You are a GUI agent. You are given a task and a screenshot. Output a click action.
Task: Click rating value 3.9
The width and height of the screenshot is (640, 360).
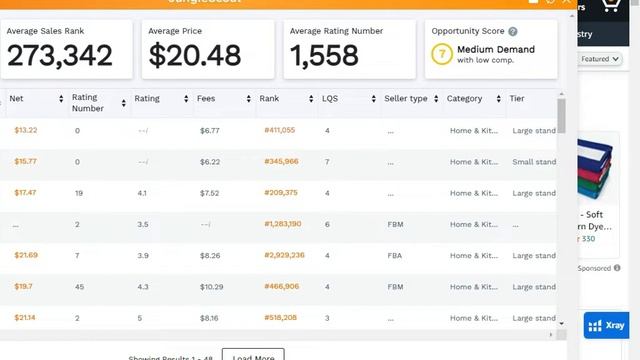pyautogui.click(x=143, y=256)
